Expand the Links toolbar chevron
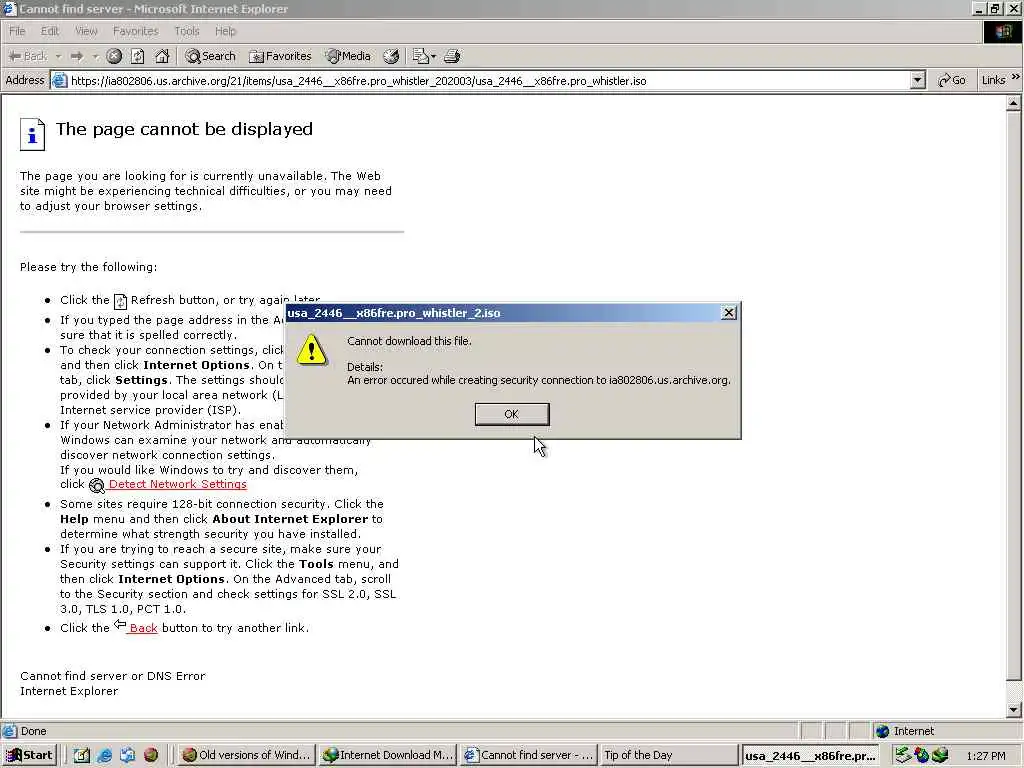This screenshot has width=1024, height=768. tap(1016, 77)
